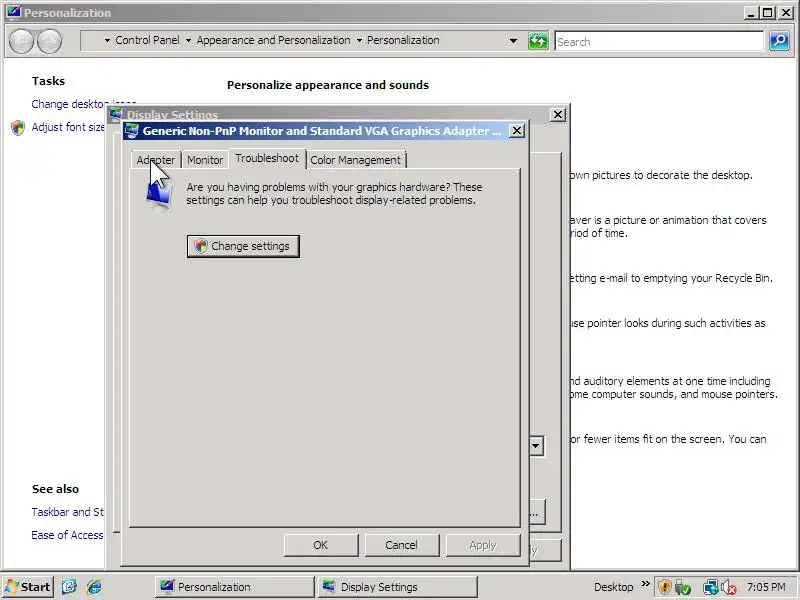The height and width of the screenshot is (600, 800).
Task: Maximize the Personalization window
Action: (x=767, y=13)
